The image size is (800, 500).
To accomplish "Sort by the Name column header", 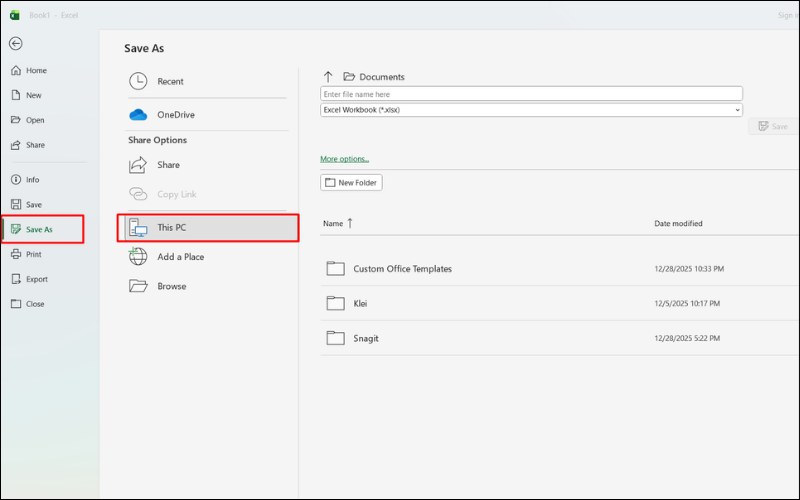I will (338, 223).
